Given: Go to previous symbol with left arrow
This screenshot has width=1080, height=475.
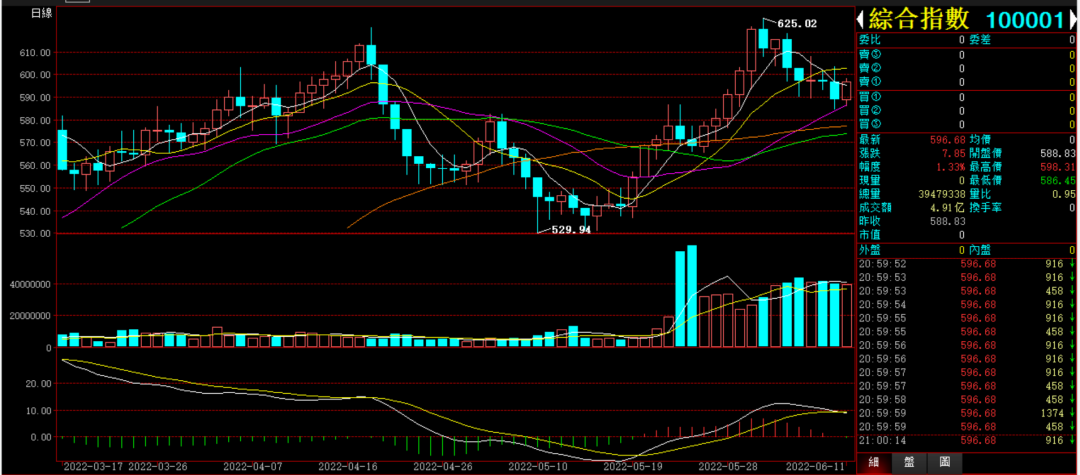Looking at the screenshot, I should tap(860, 19).
